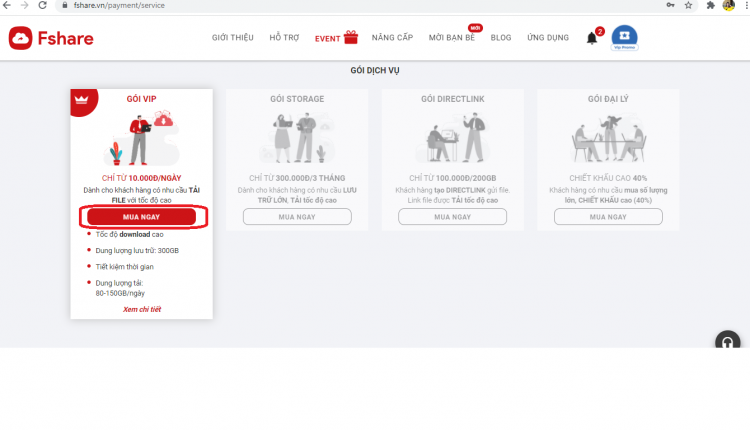The width and height of the screenshot is (750, 430).
Task: Click the Tốc độ download cao line
Action: [129, 234]
